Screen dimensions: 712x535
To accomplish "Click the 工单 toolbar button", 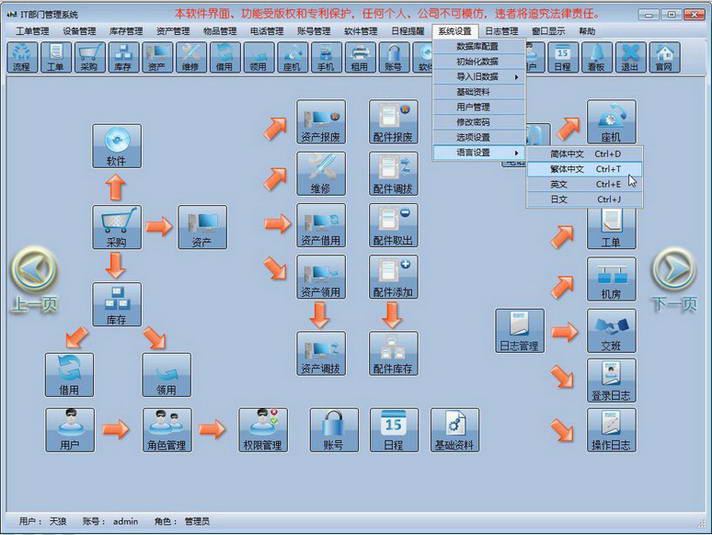I will (55, 57).
